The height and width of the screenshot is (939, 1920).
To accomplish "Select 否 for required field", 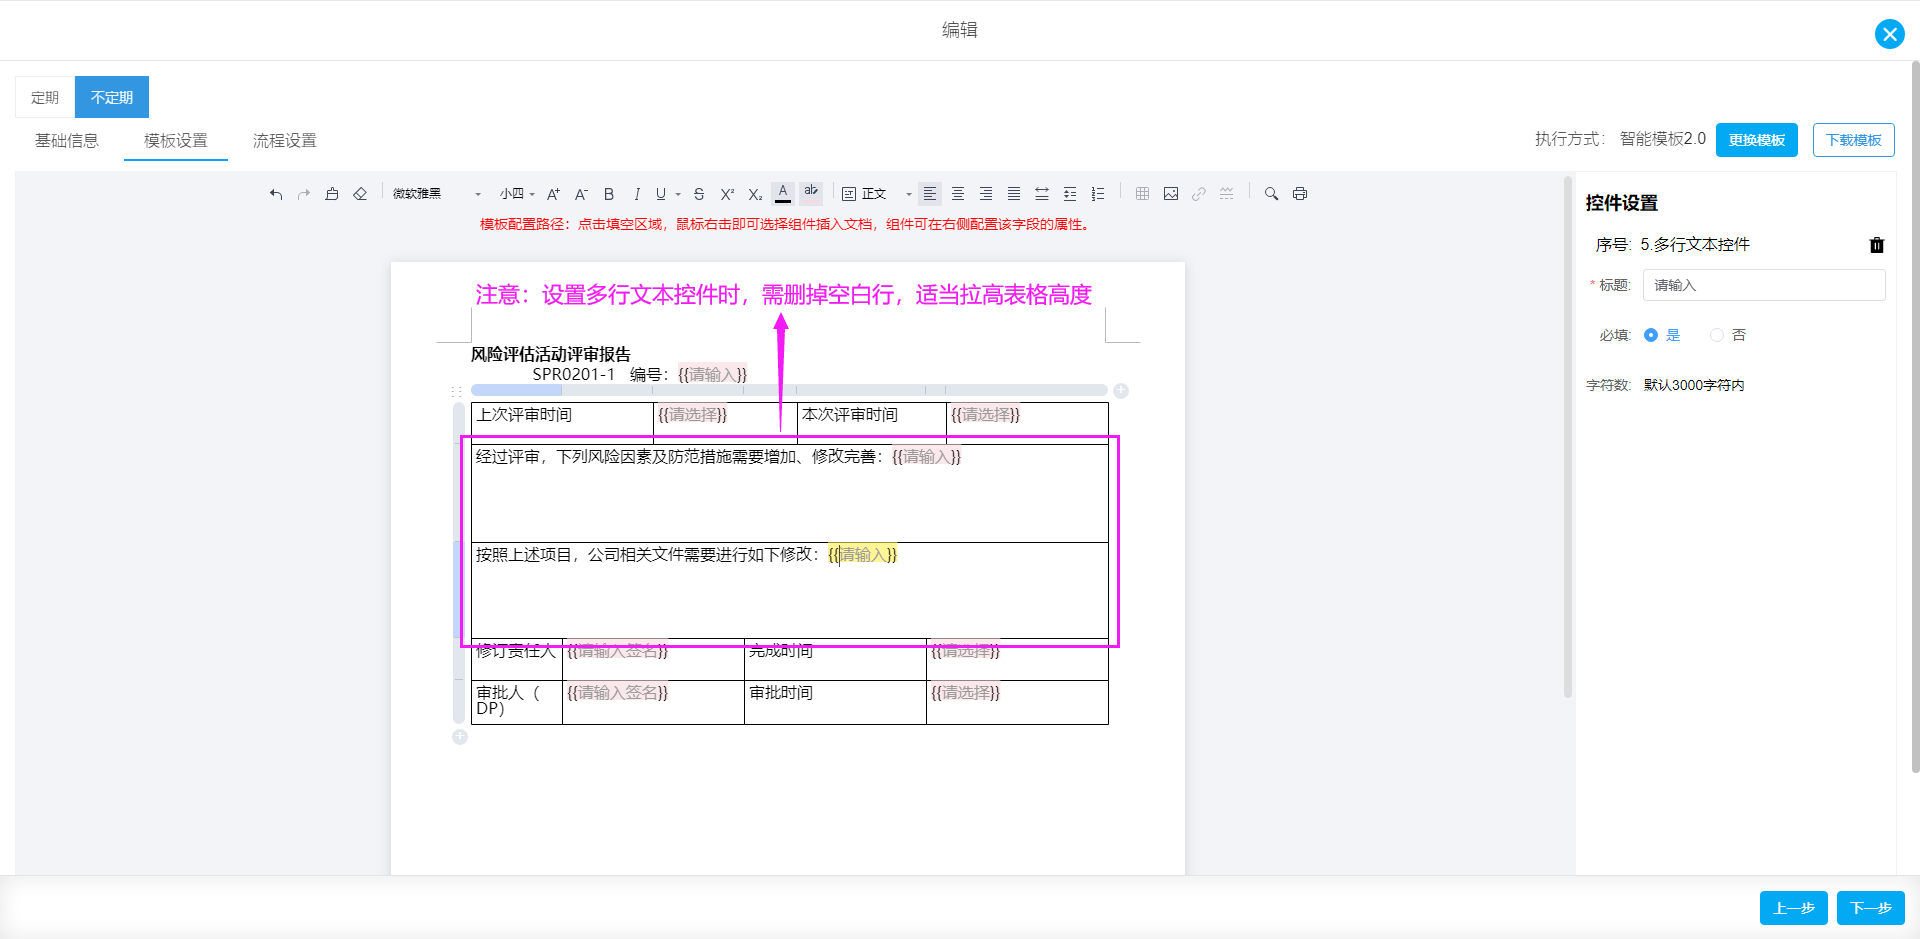I will [1717, 335].
